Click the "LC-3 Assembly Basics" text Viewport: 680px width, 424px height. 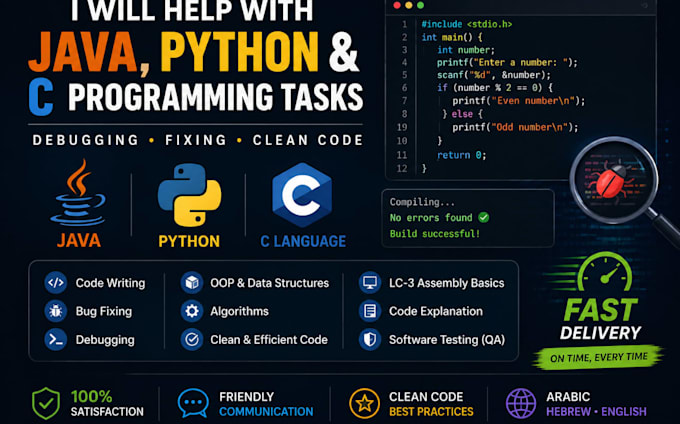[447, 283]
